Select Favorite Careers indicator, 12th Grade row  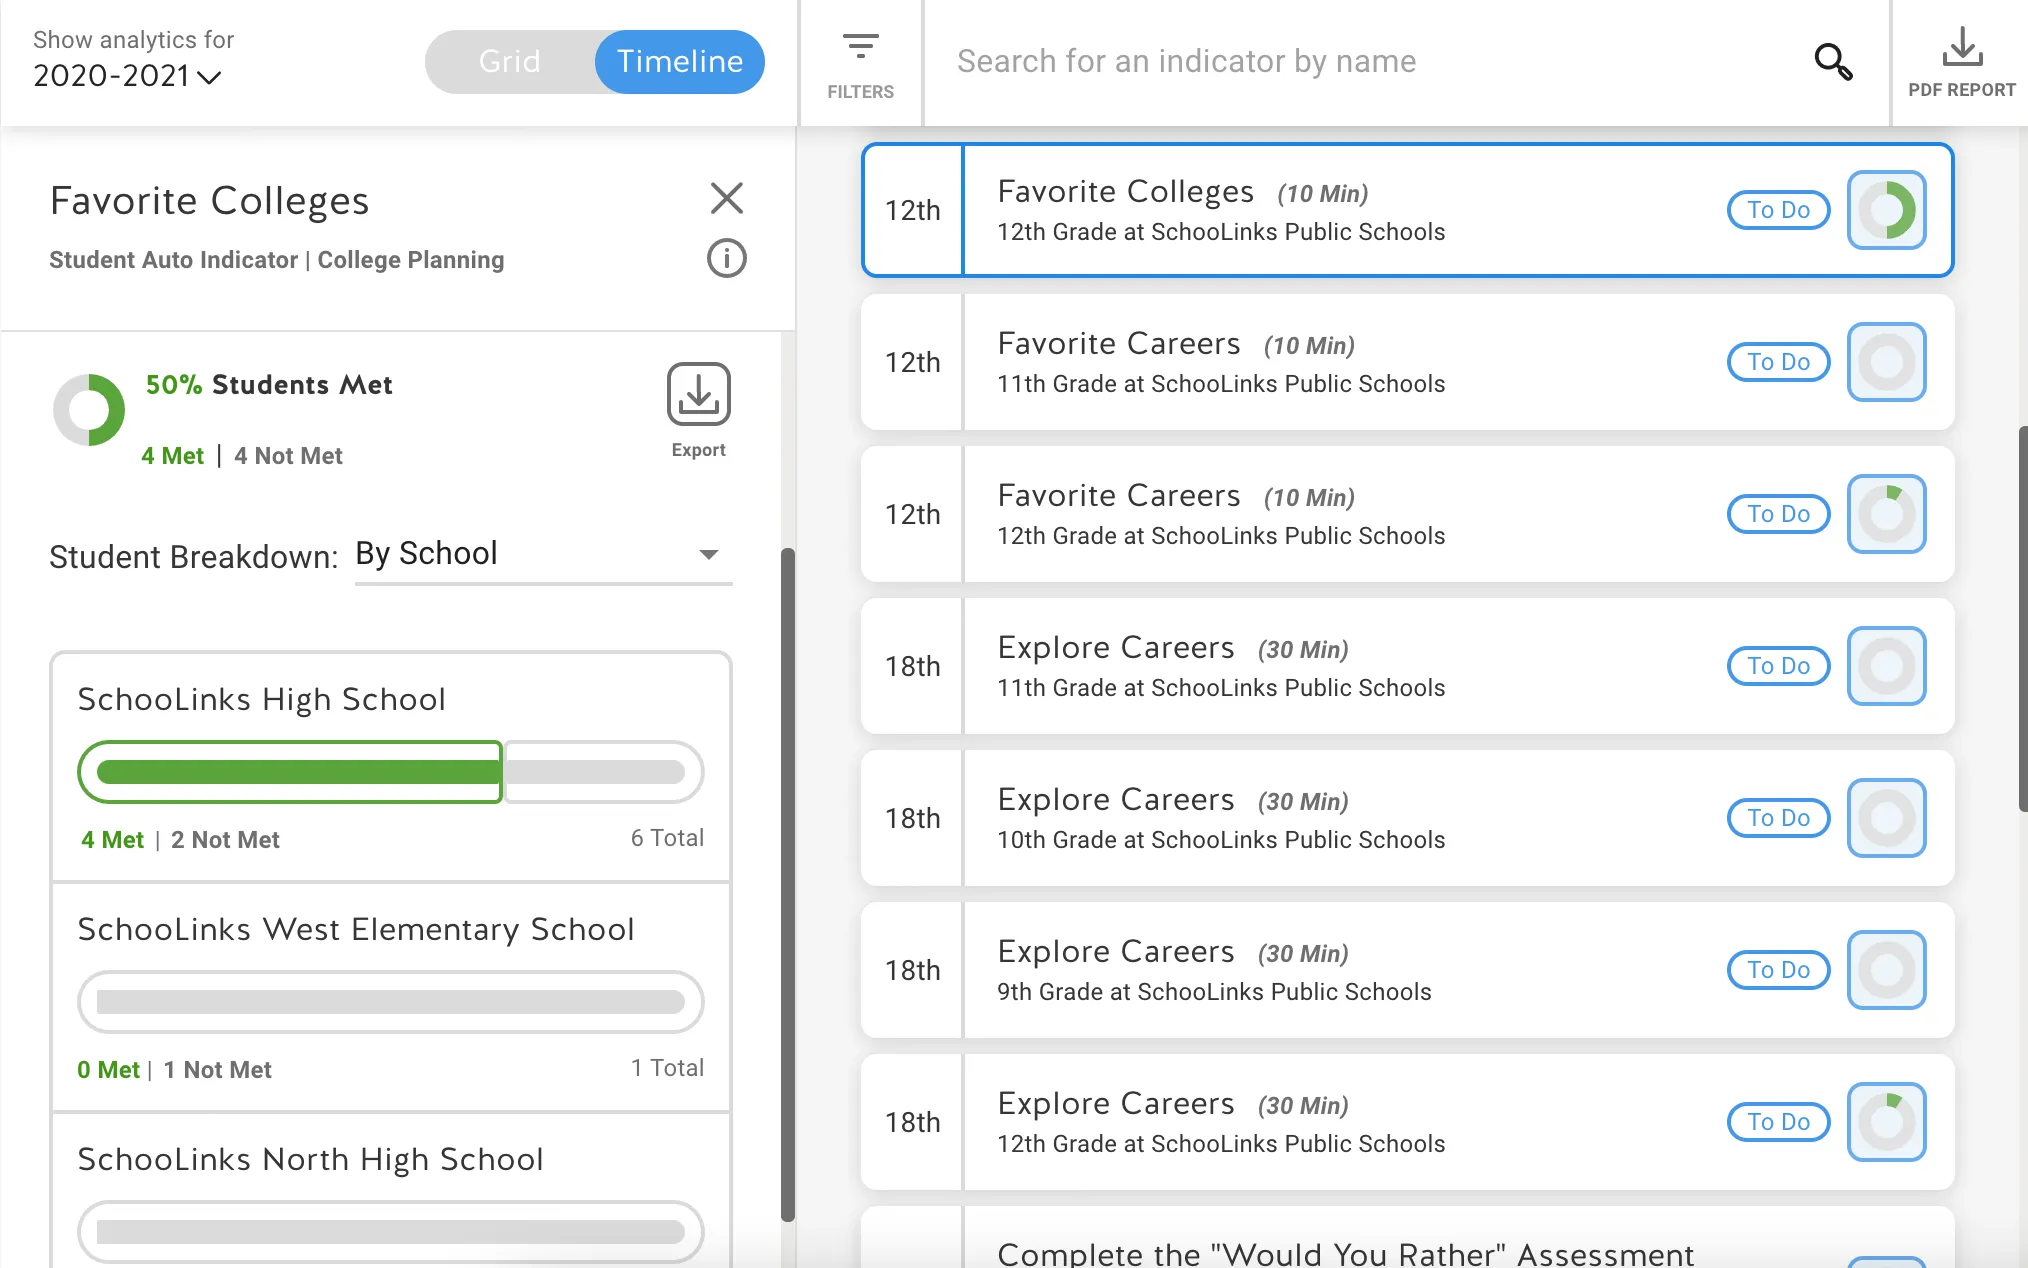coord(1408,514)
